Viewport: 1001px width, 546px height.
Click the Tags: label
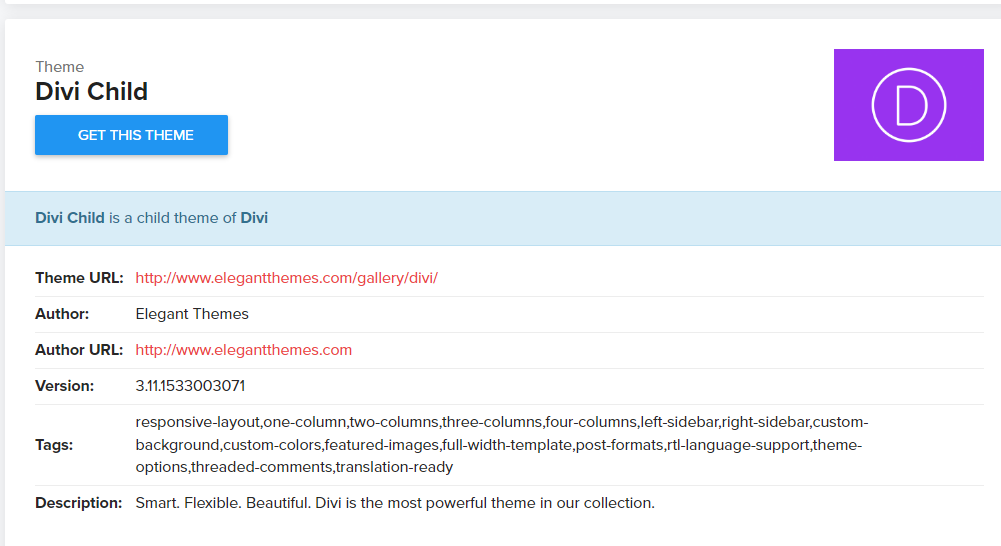point(54,444)
